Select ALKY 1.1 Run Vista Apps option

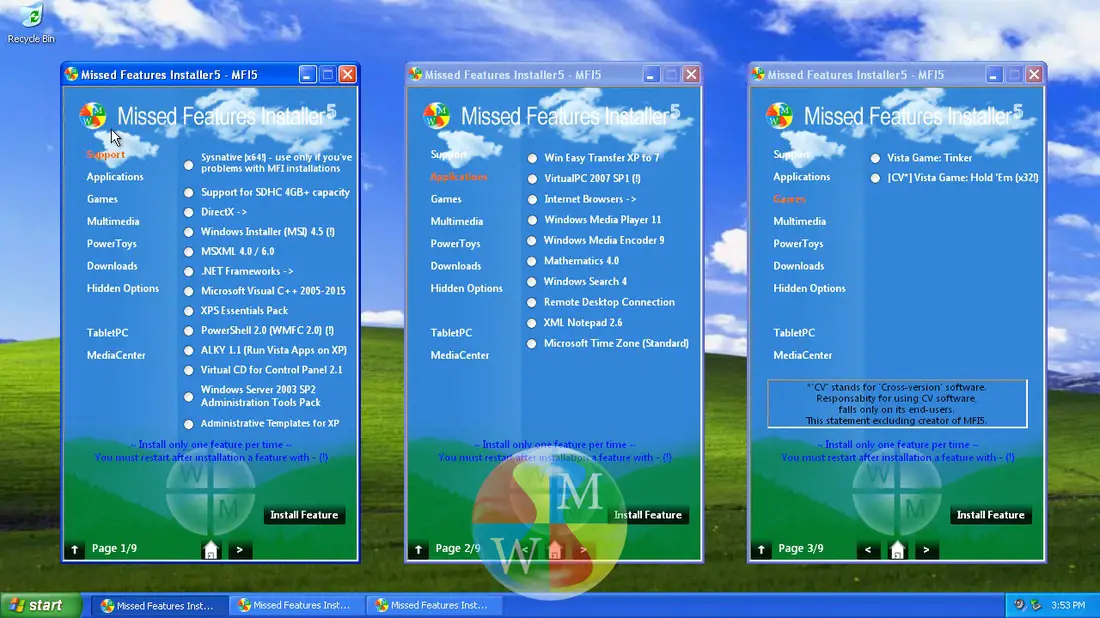[x=189, y=351]
